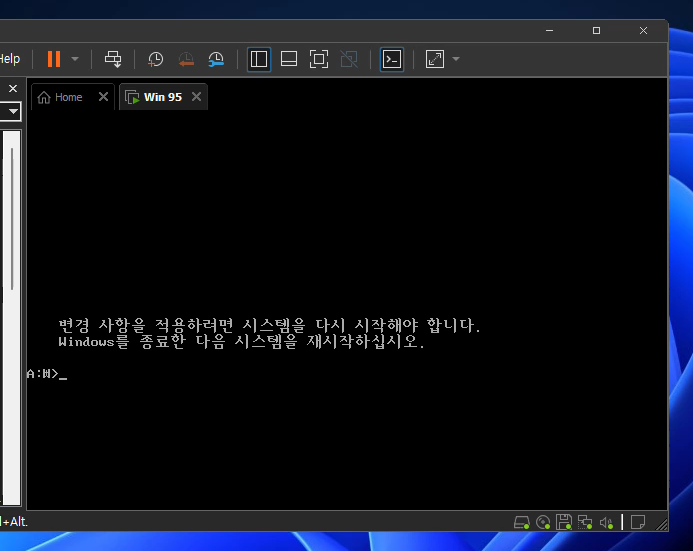Screen dimensions: 693x551
Task: Toggle the thumbnail bar view
Action: pos(289,59)
